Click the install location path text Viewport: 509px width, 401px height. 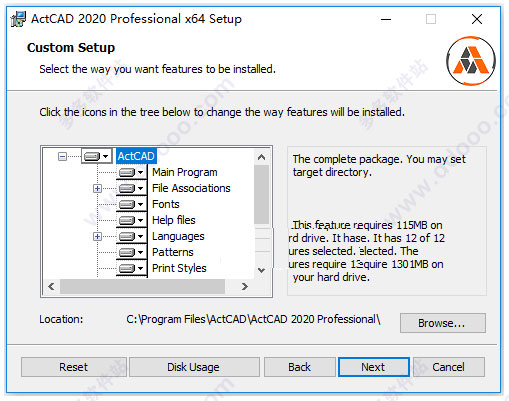(253, 319)
